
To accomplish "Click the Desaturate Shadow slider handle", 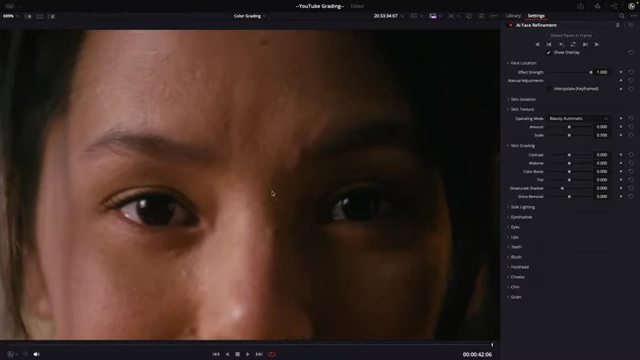I will (x=562, y=189).
